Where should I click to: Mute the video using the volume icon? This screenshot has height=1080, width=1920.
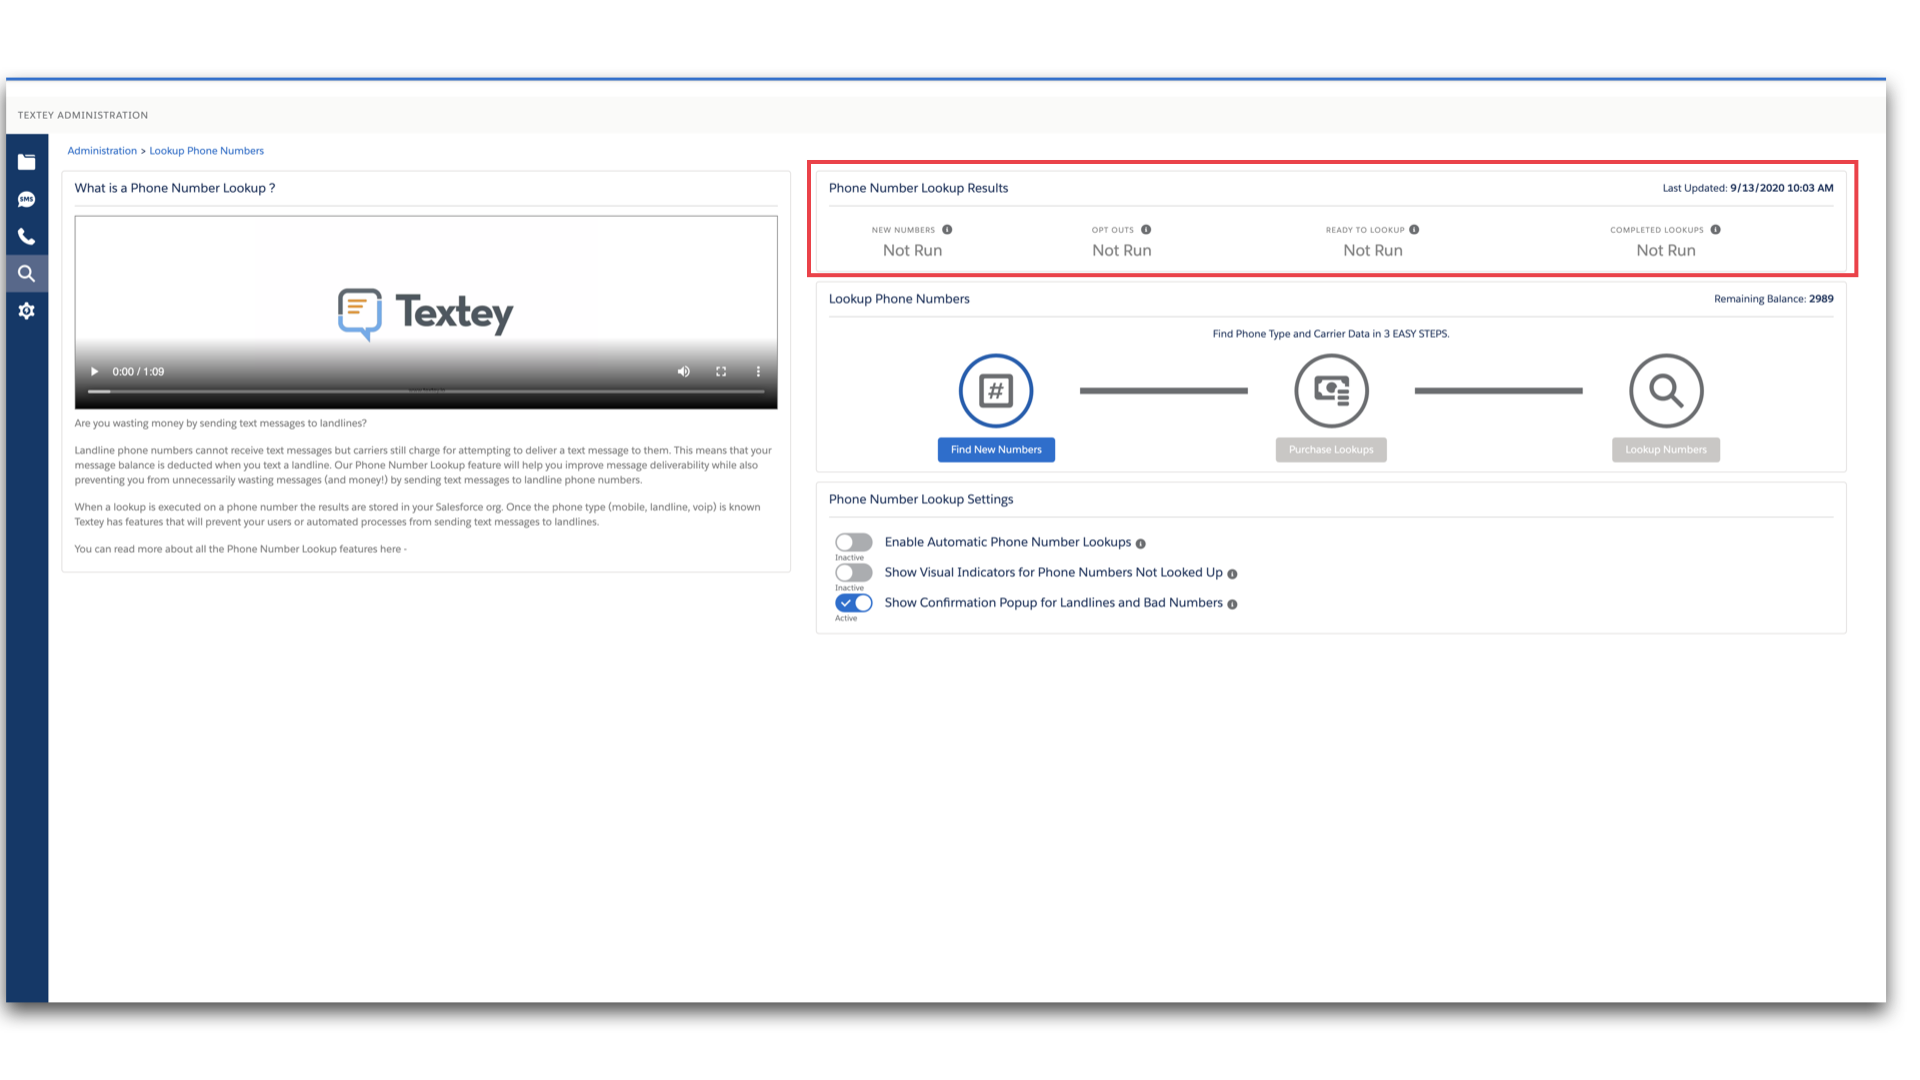coord(684,372)
